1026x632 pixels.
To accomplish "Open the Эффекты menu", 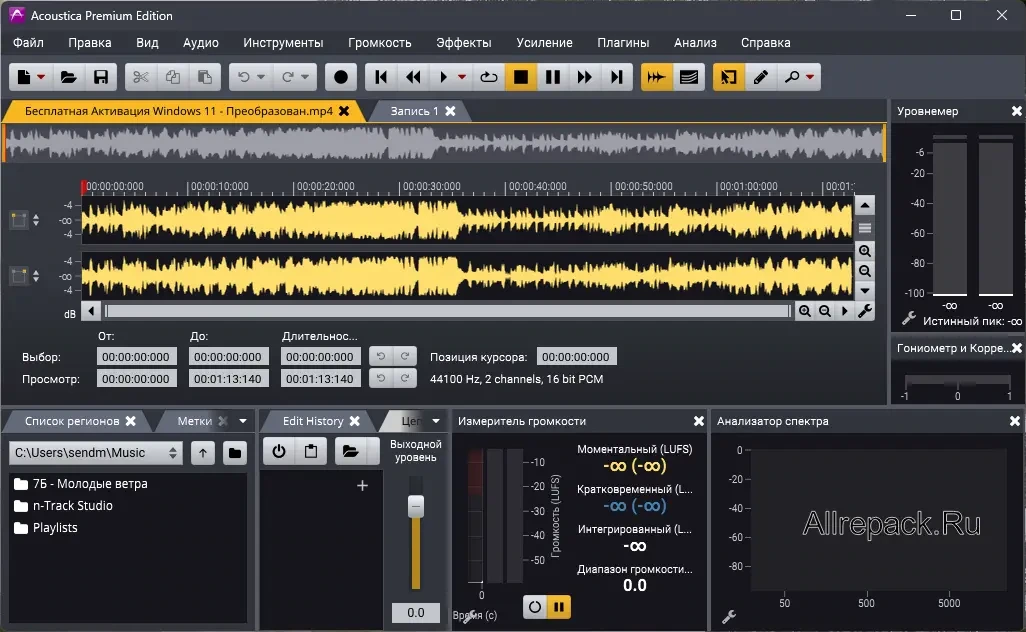I will coord(464,43).
